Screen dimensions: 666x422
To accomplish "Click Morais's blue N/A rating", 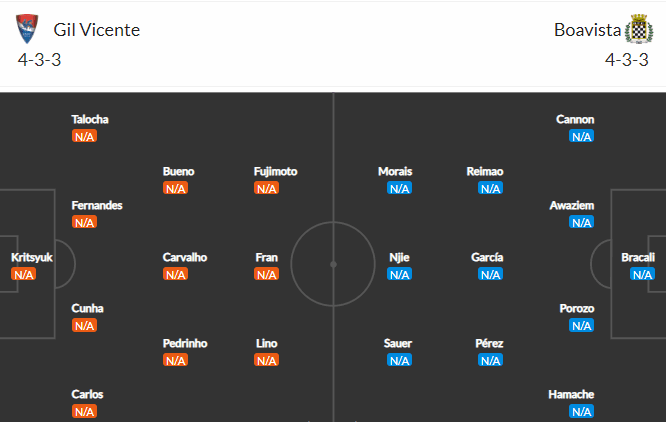I will [399, 188].
